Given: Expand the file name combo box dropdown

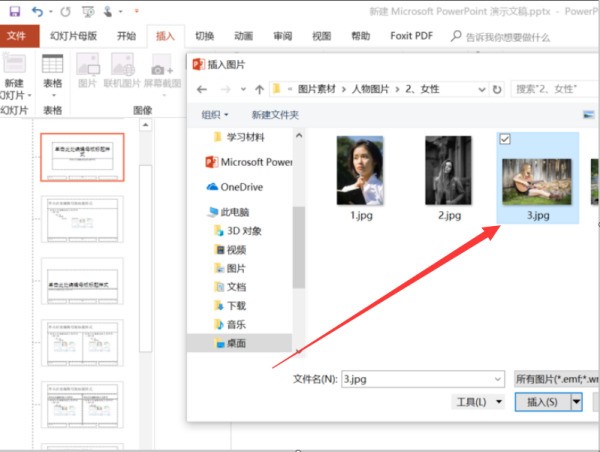Looking at the screenshot, I should [x=498, y=379].
